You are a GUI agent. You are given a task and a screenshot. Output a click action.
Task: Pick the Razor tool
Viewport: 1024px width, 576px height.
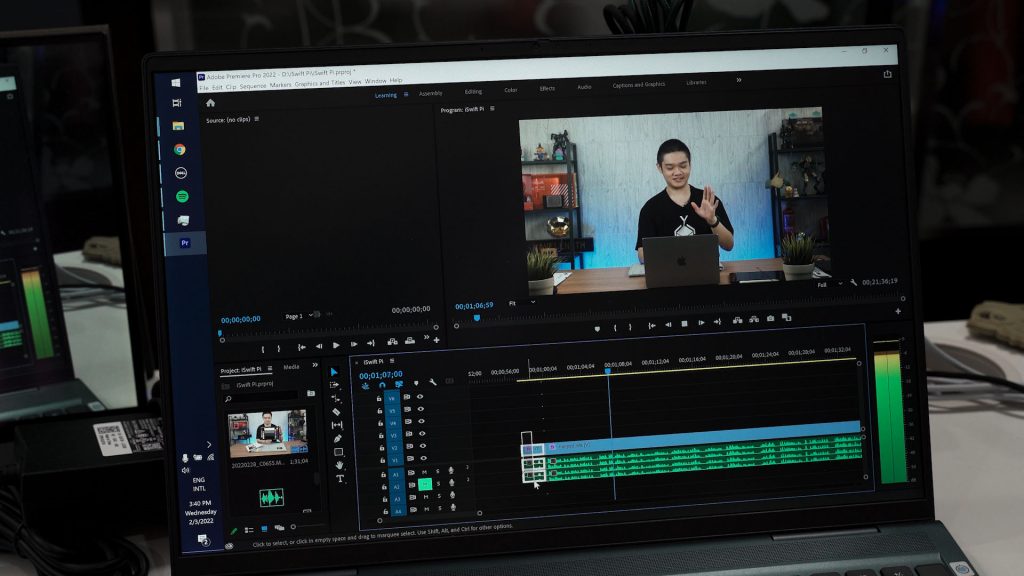[x=336, y=411]
